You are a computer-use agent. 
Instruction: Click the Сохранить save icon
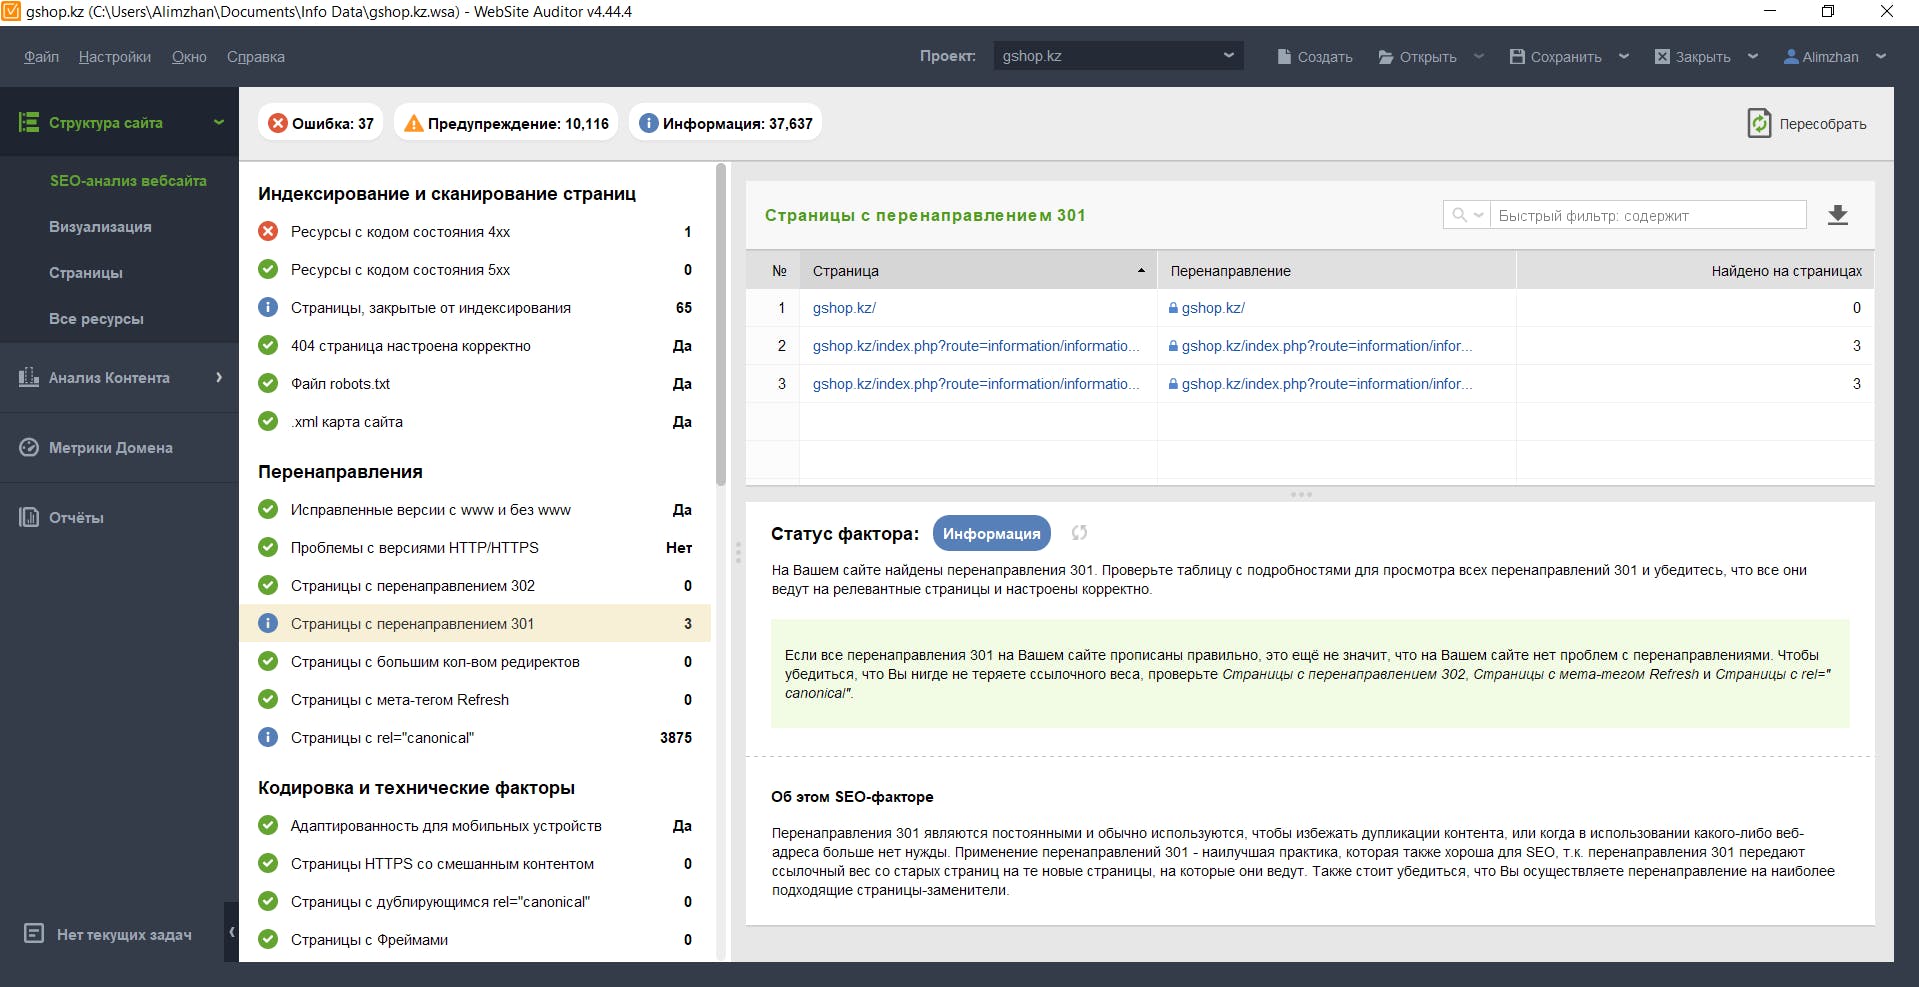pyautogui.click(x=1517, y=57)
